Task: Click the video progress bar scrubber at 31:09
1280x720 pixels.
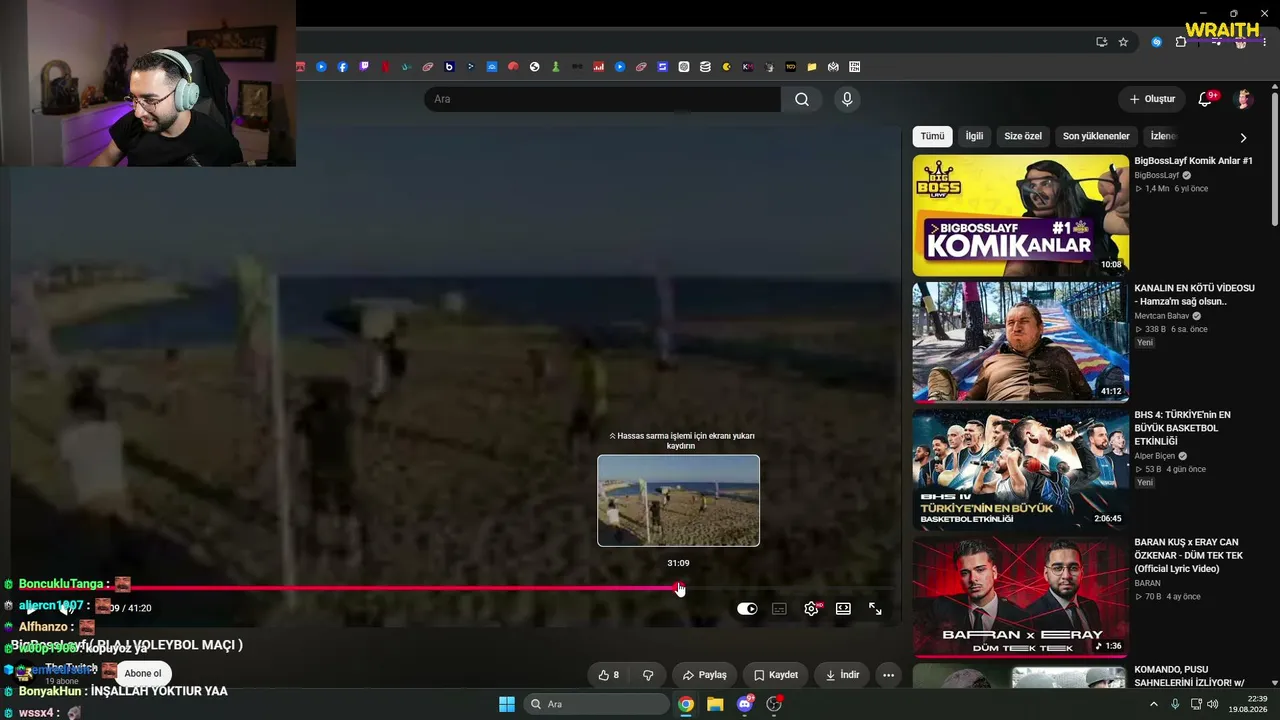Action: coord(680,588)
